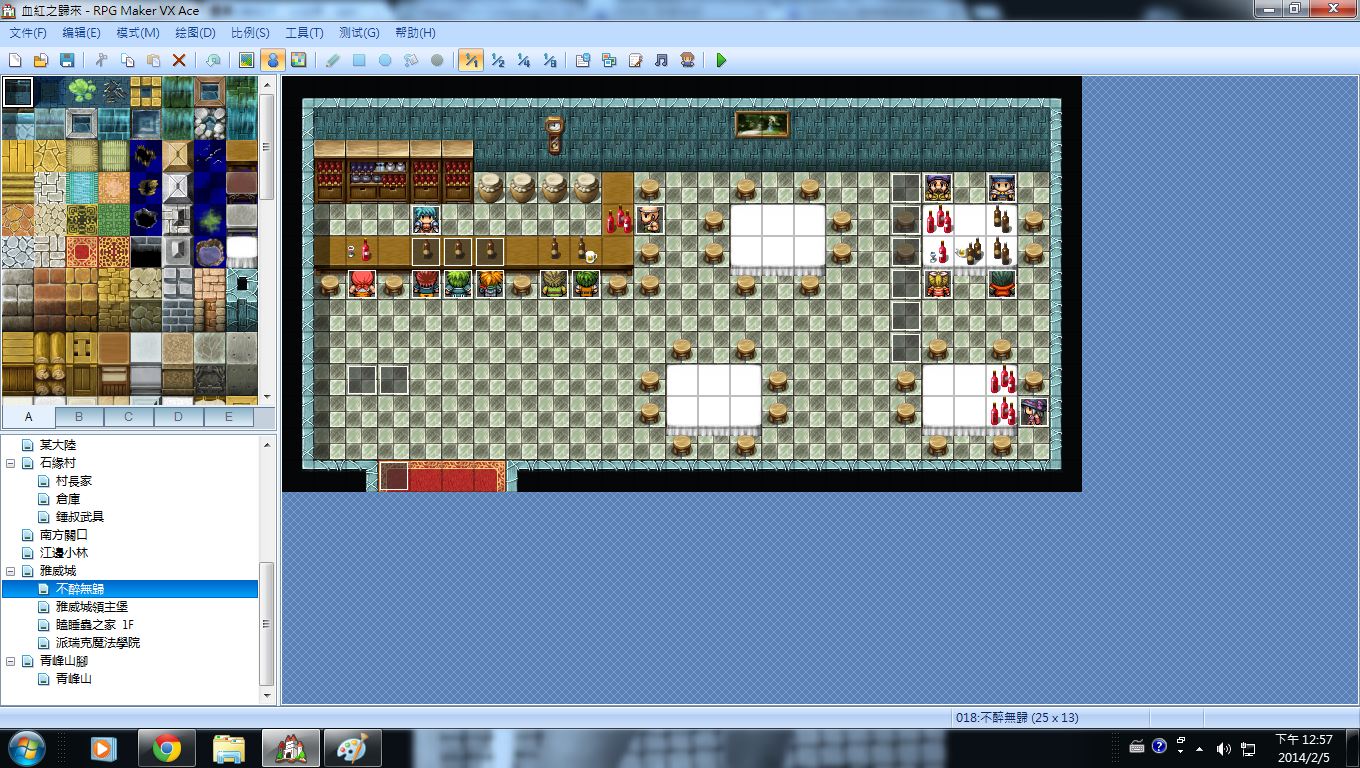Image resolution: width=1360 pixels, height=768 pixels.
Task: Switch to Map editing mode
Action: pyautogui.click(x=246, y=60)
